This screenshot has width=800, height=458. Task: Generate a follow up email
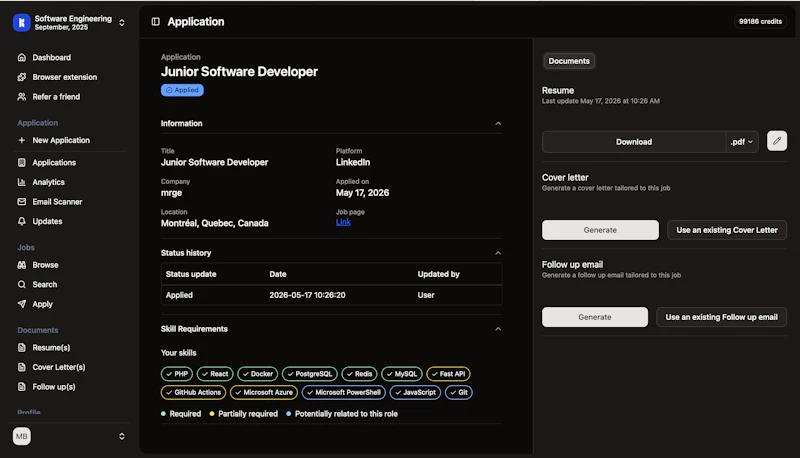click(x=595, y=317)
